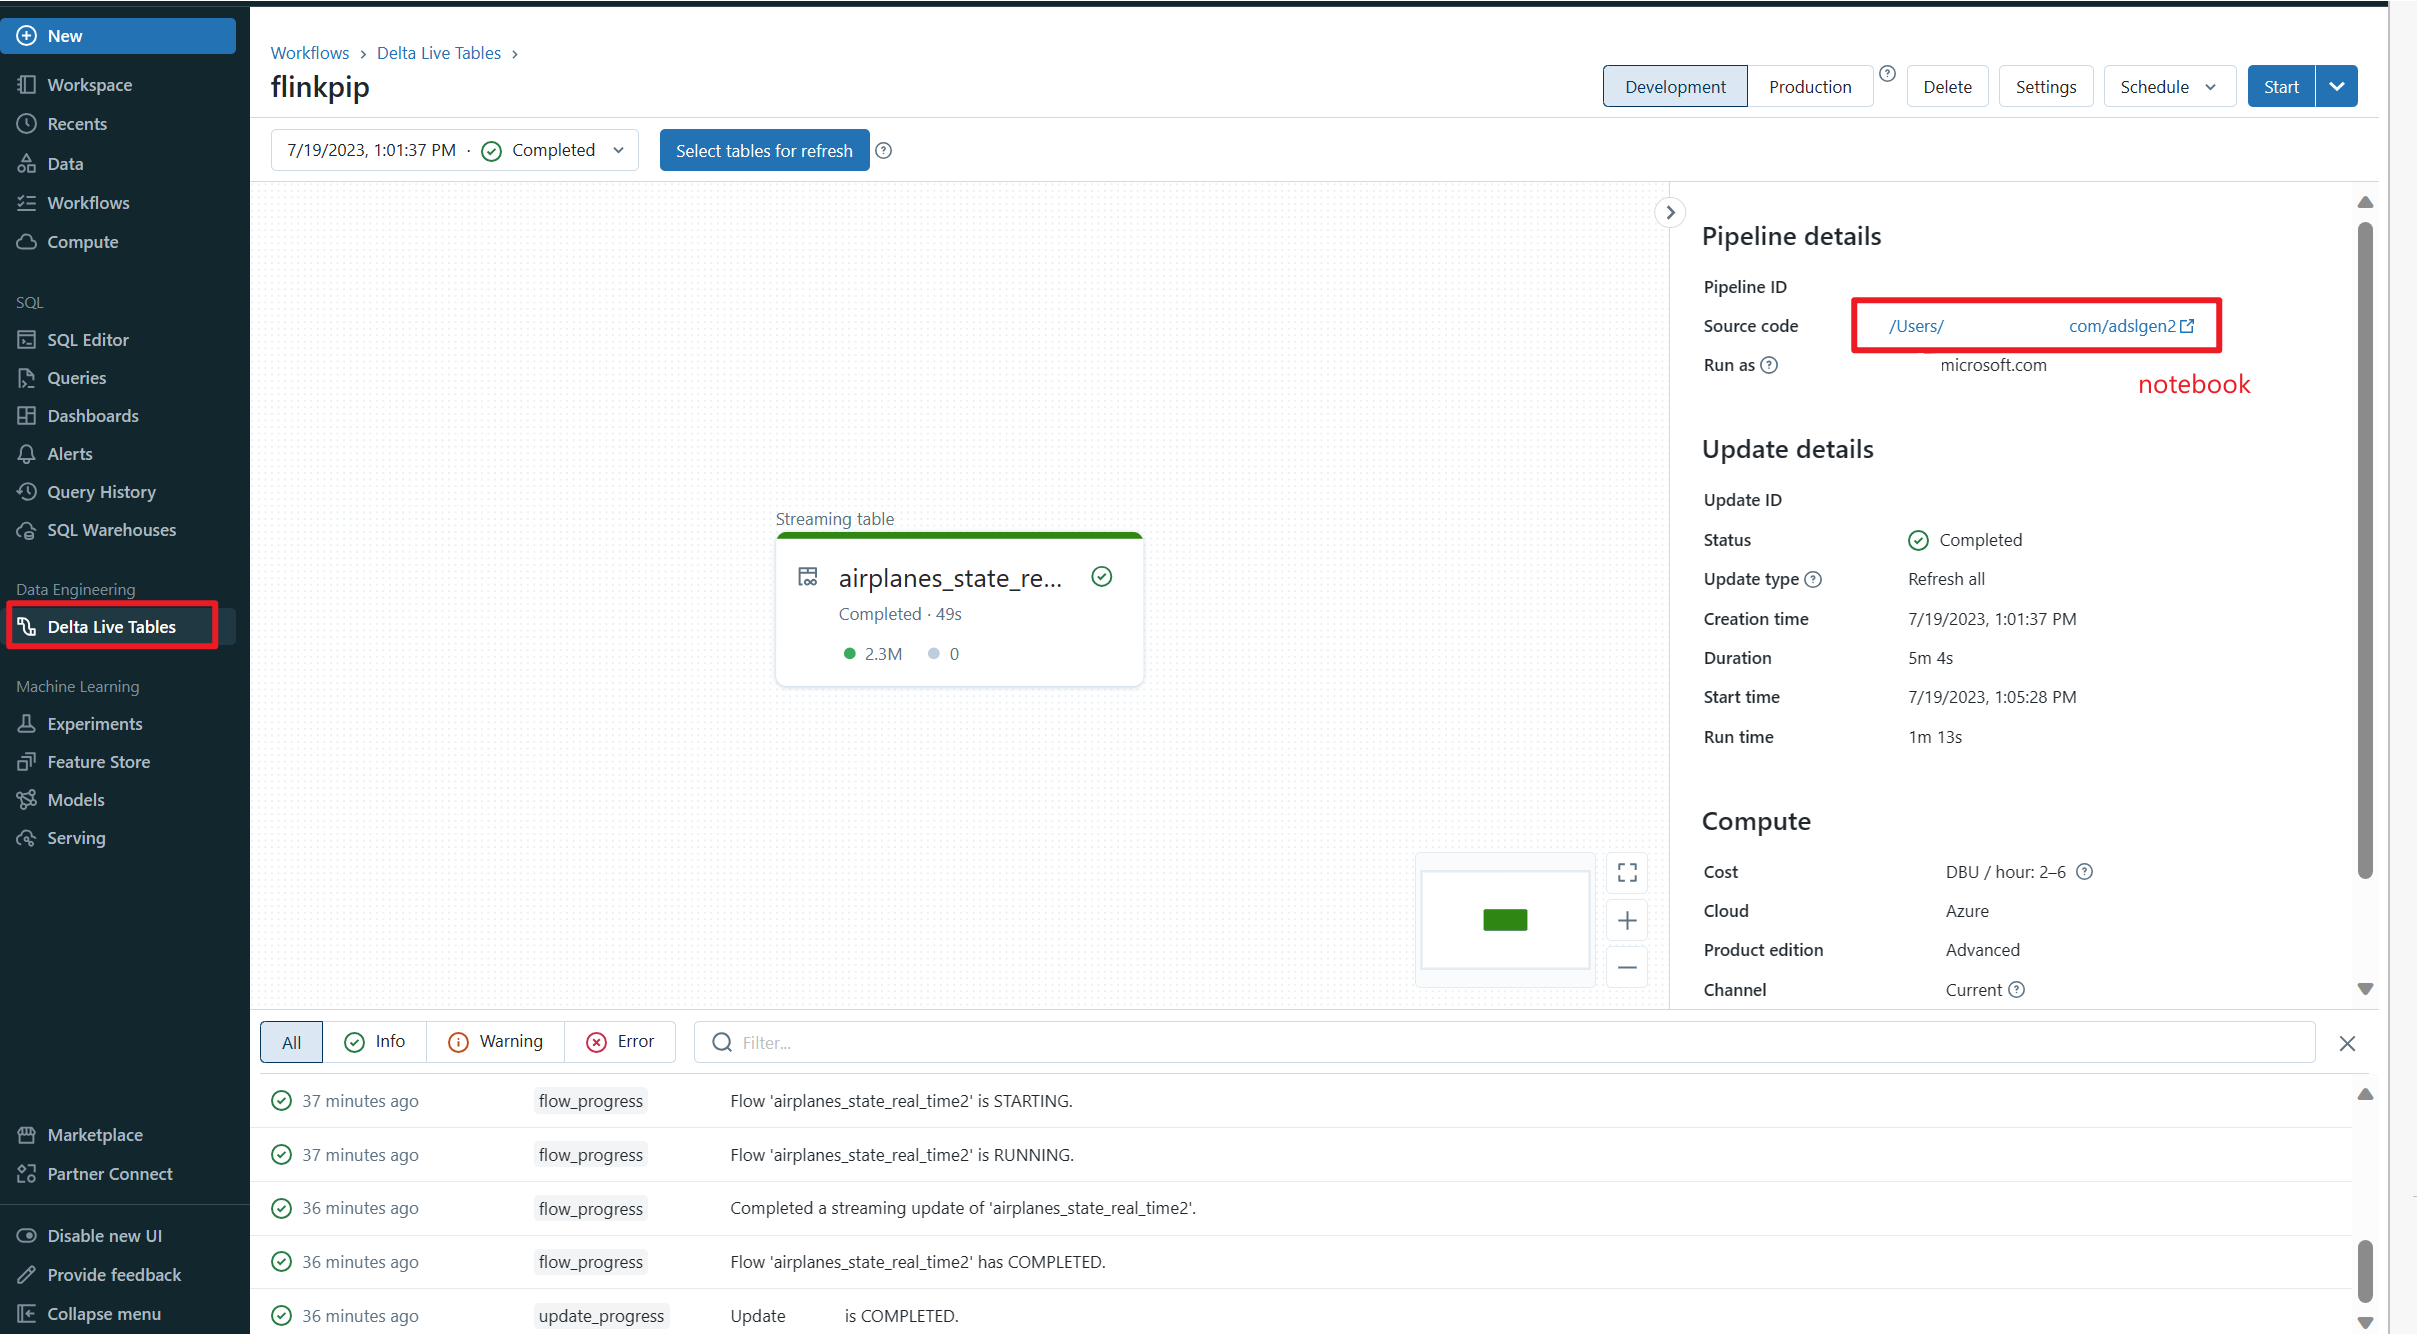Image resolution: width=2417 pixels, height=1334 pixels.
Task: Switch pipeline mode to Development
Action: point(1675,87)
